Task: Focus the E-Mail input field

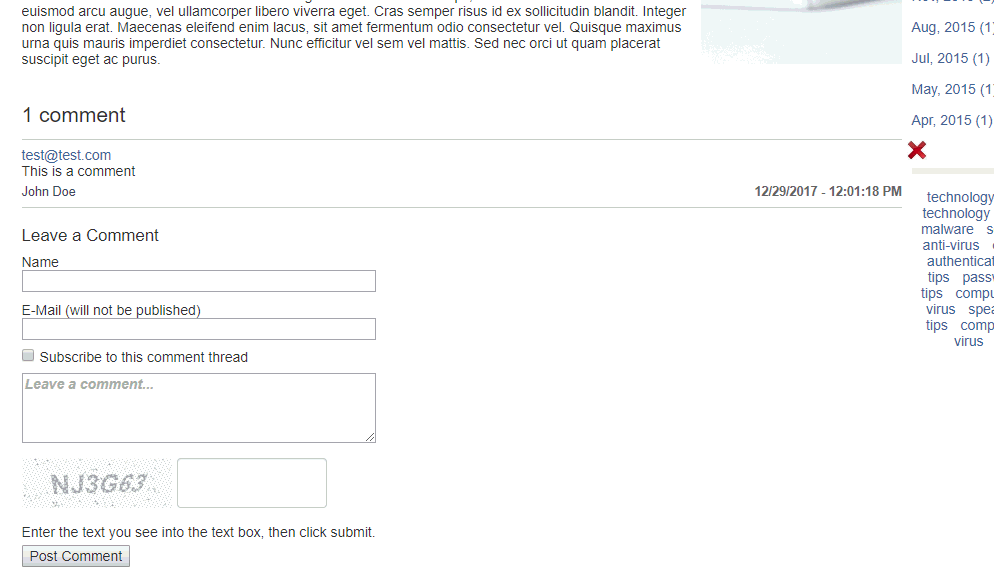Action: click(199, 329)
